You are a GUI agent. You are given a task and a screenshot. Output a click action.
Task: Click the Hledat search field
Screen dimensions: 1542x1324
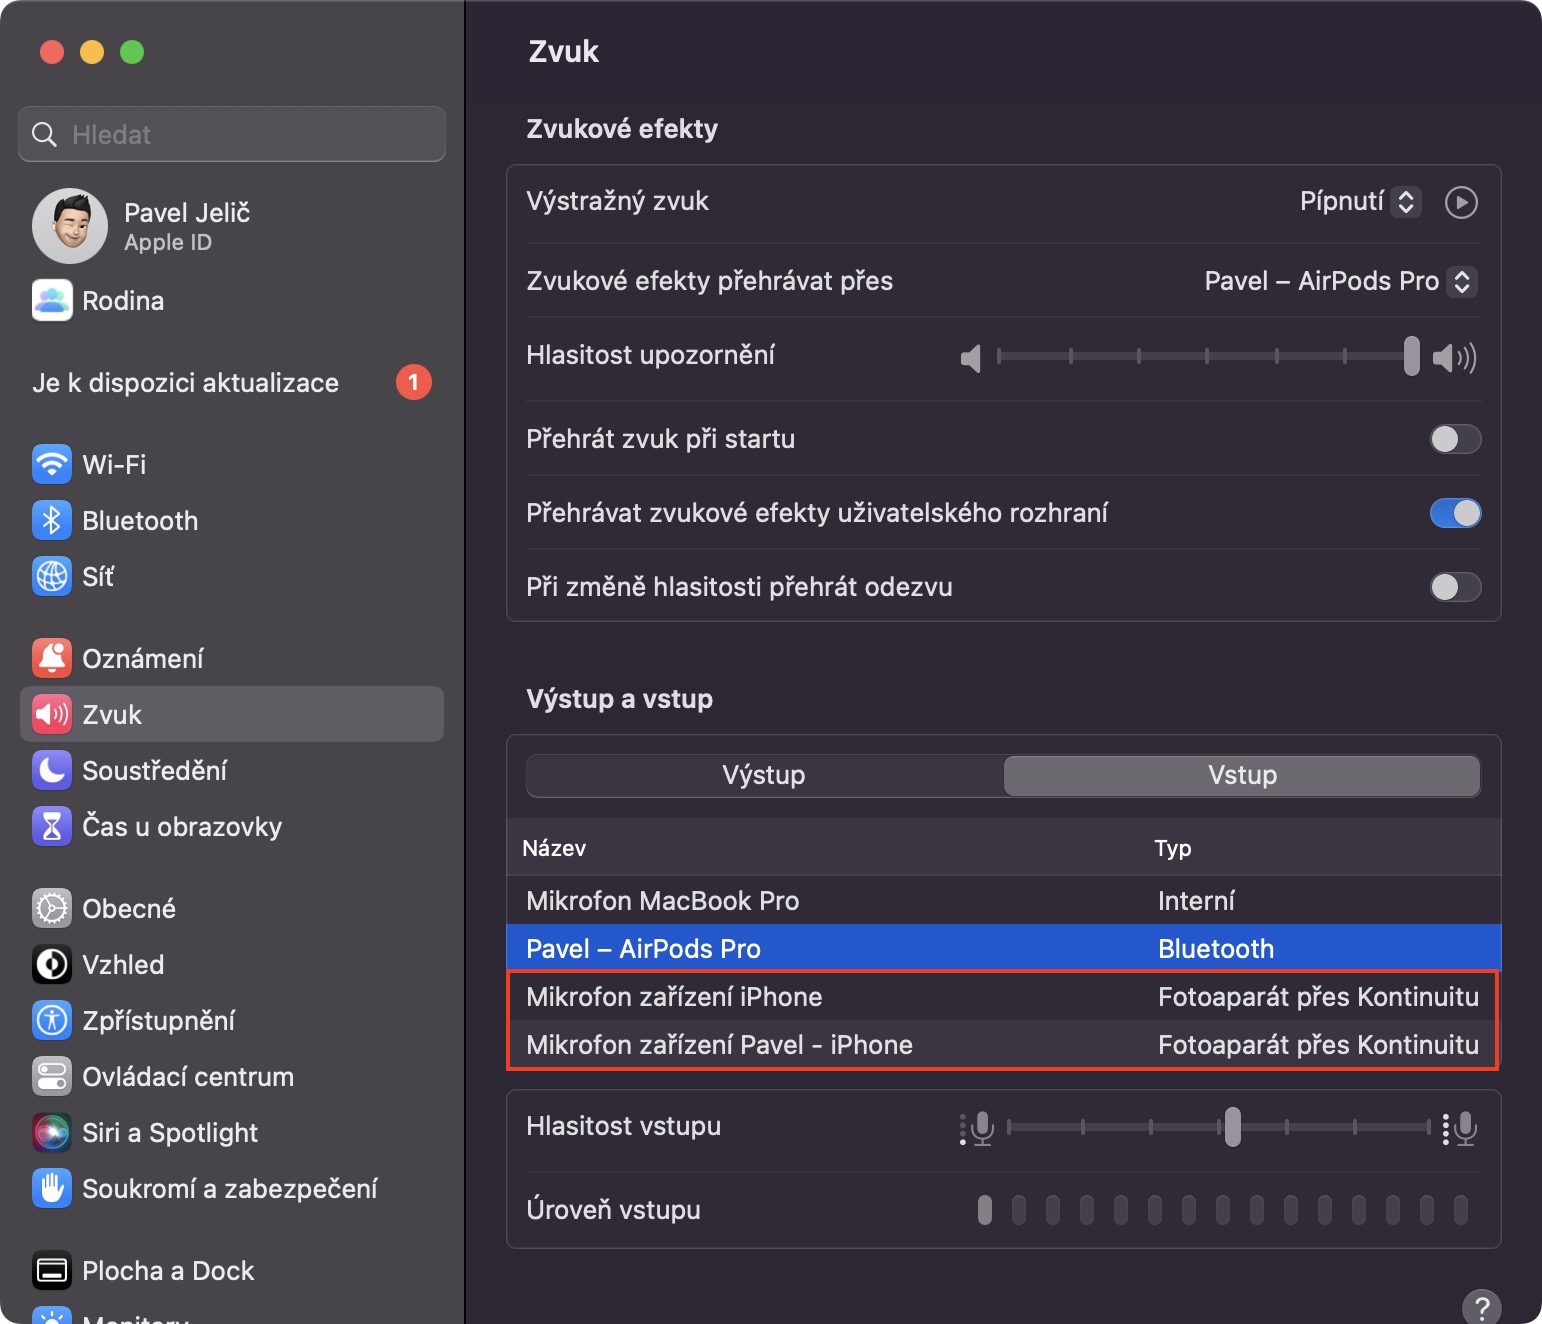point(232,134)
